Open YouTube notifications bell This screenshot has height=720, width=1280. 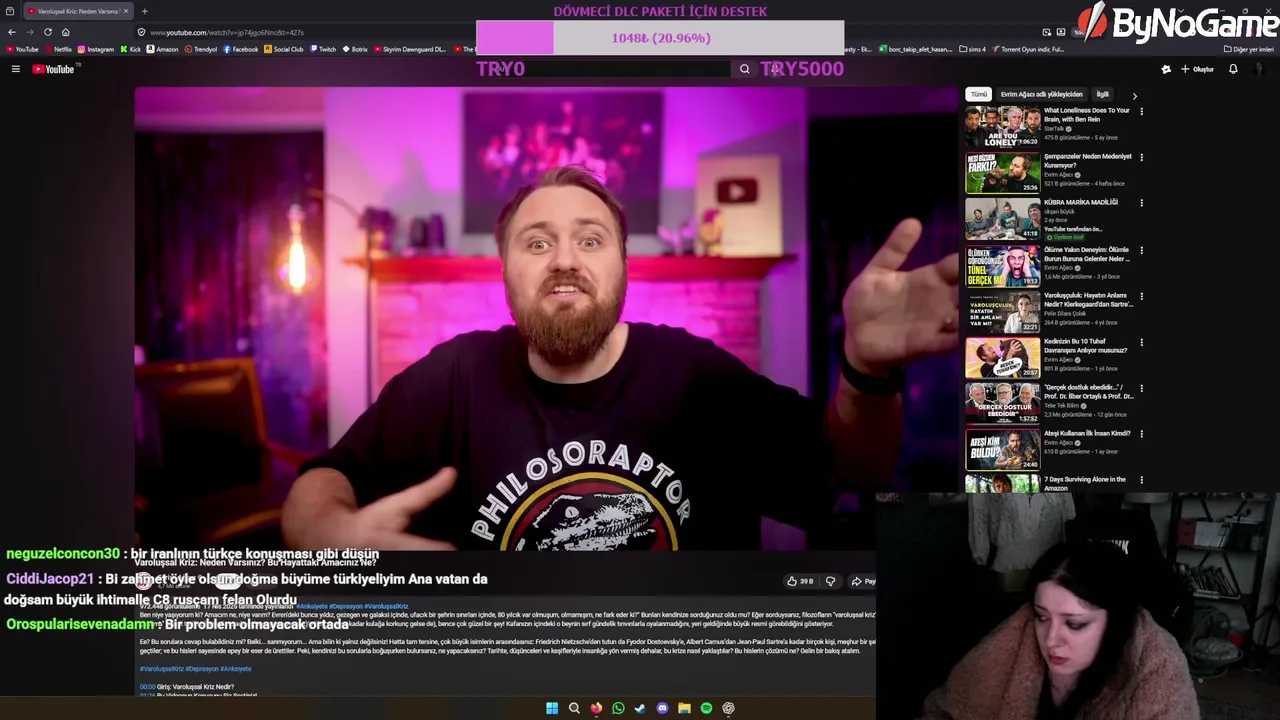pyautogui.click(x=1233, y=69)
